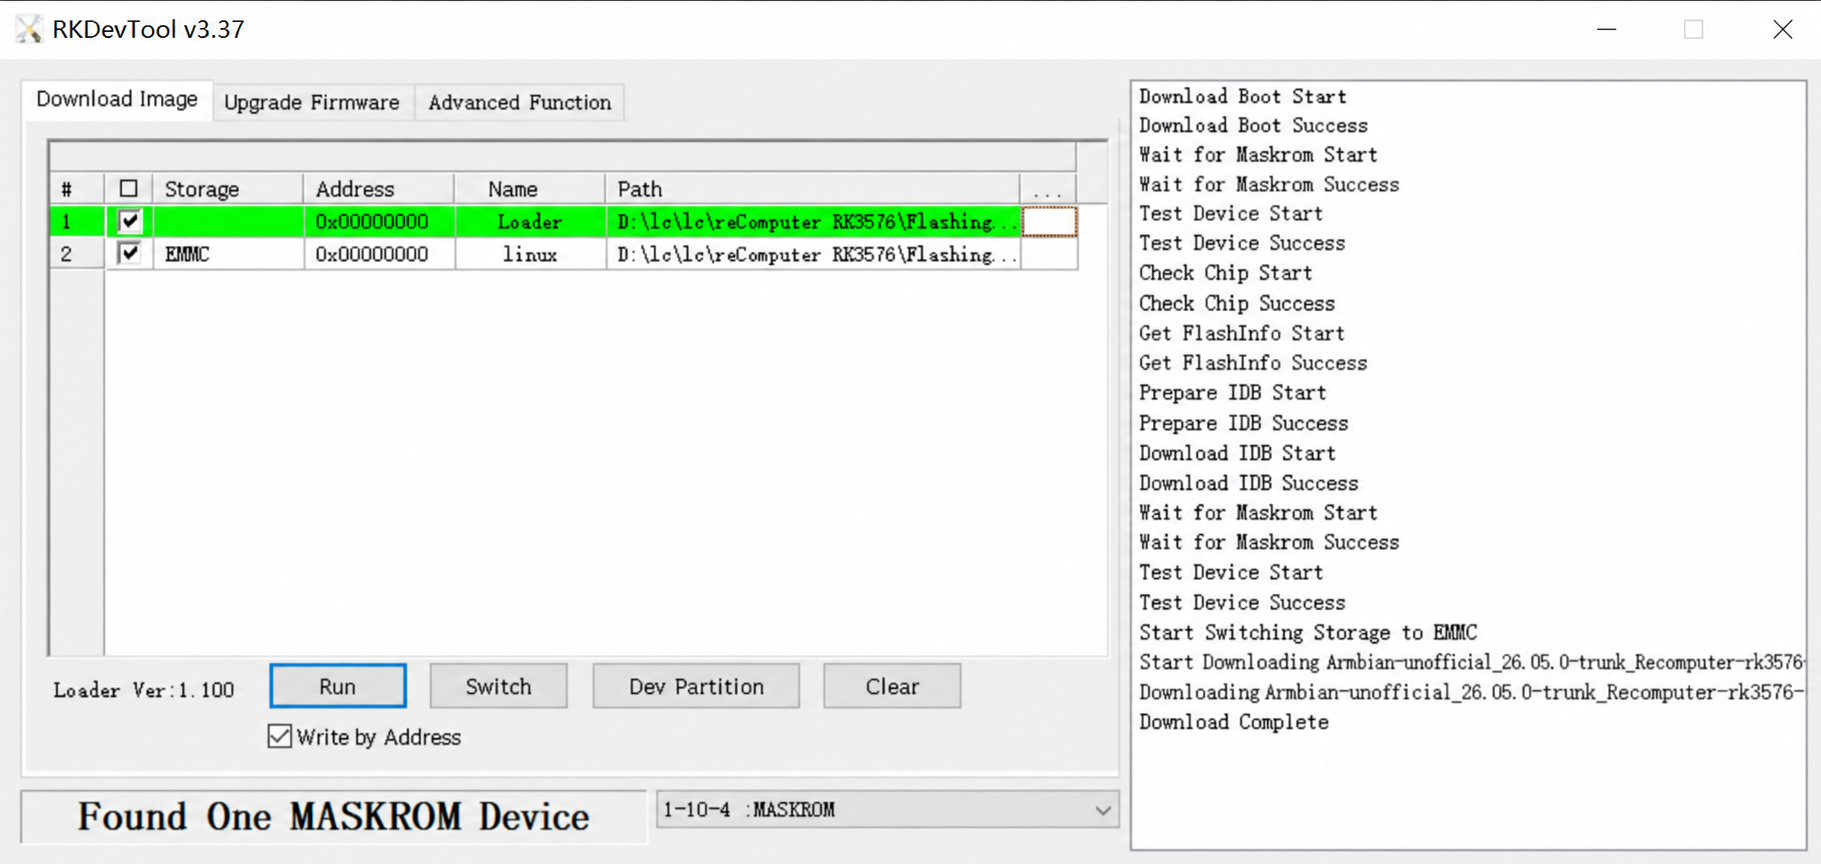Screen dimensions: 1821x864
Task: Click the EMMC storage cell
Action: (x=228, y=254)
